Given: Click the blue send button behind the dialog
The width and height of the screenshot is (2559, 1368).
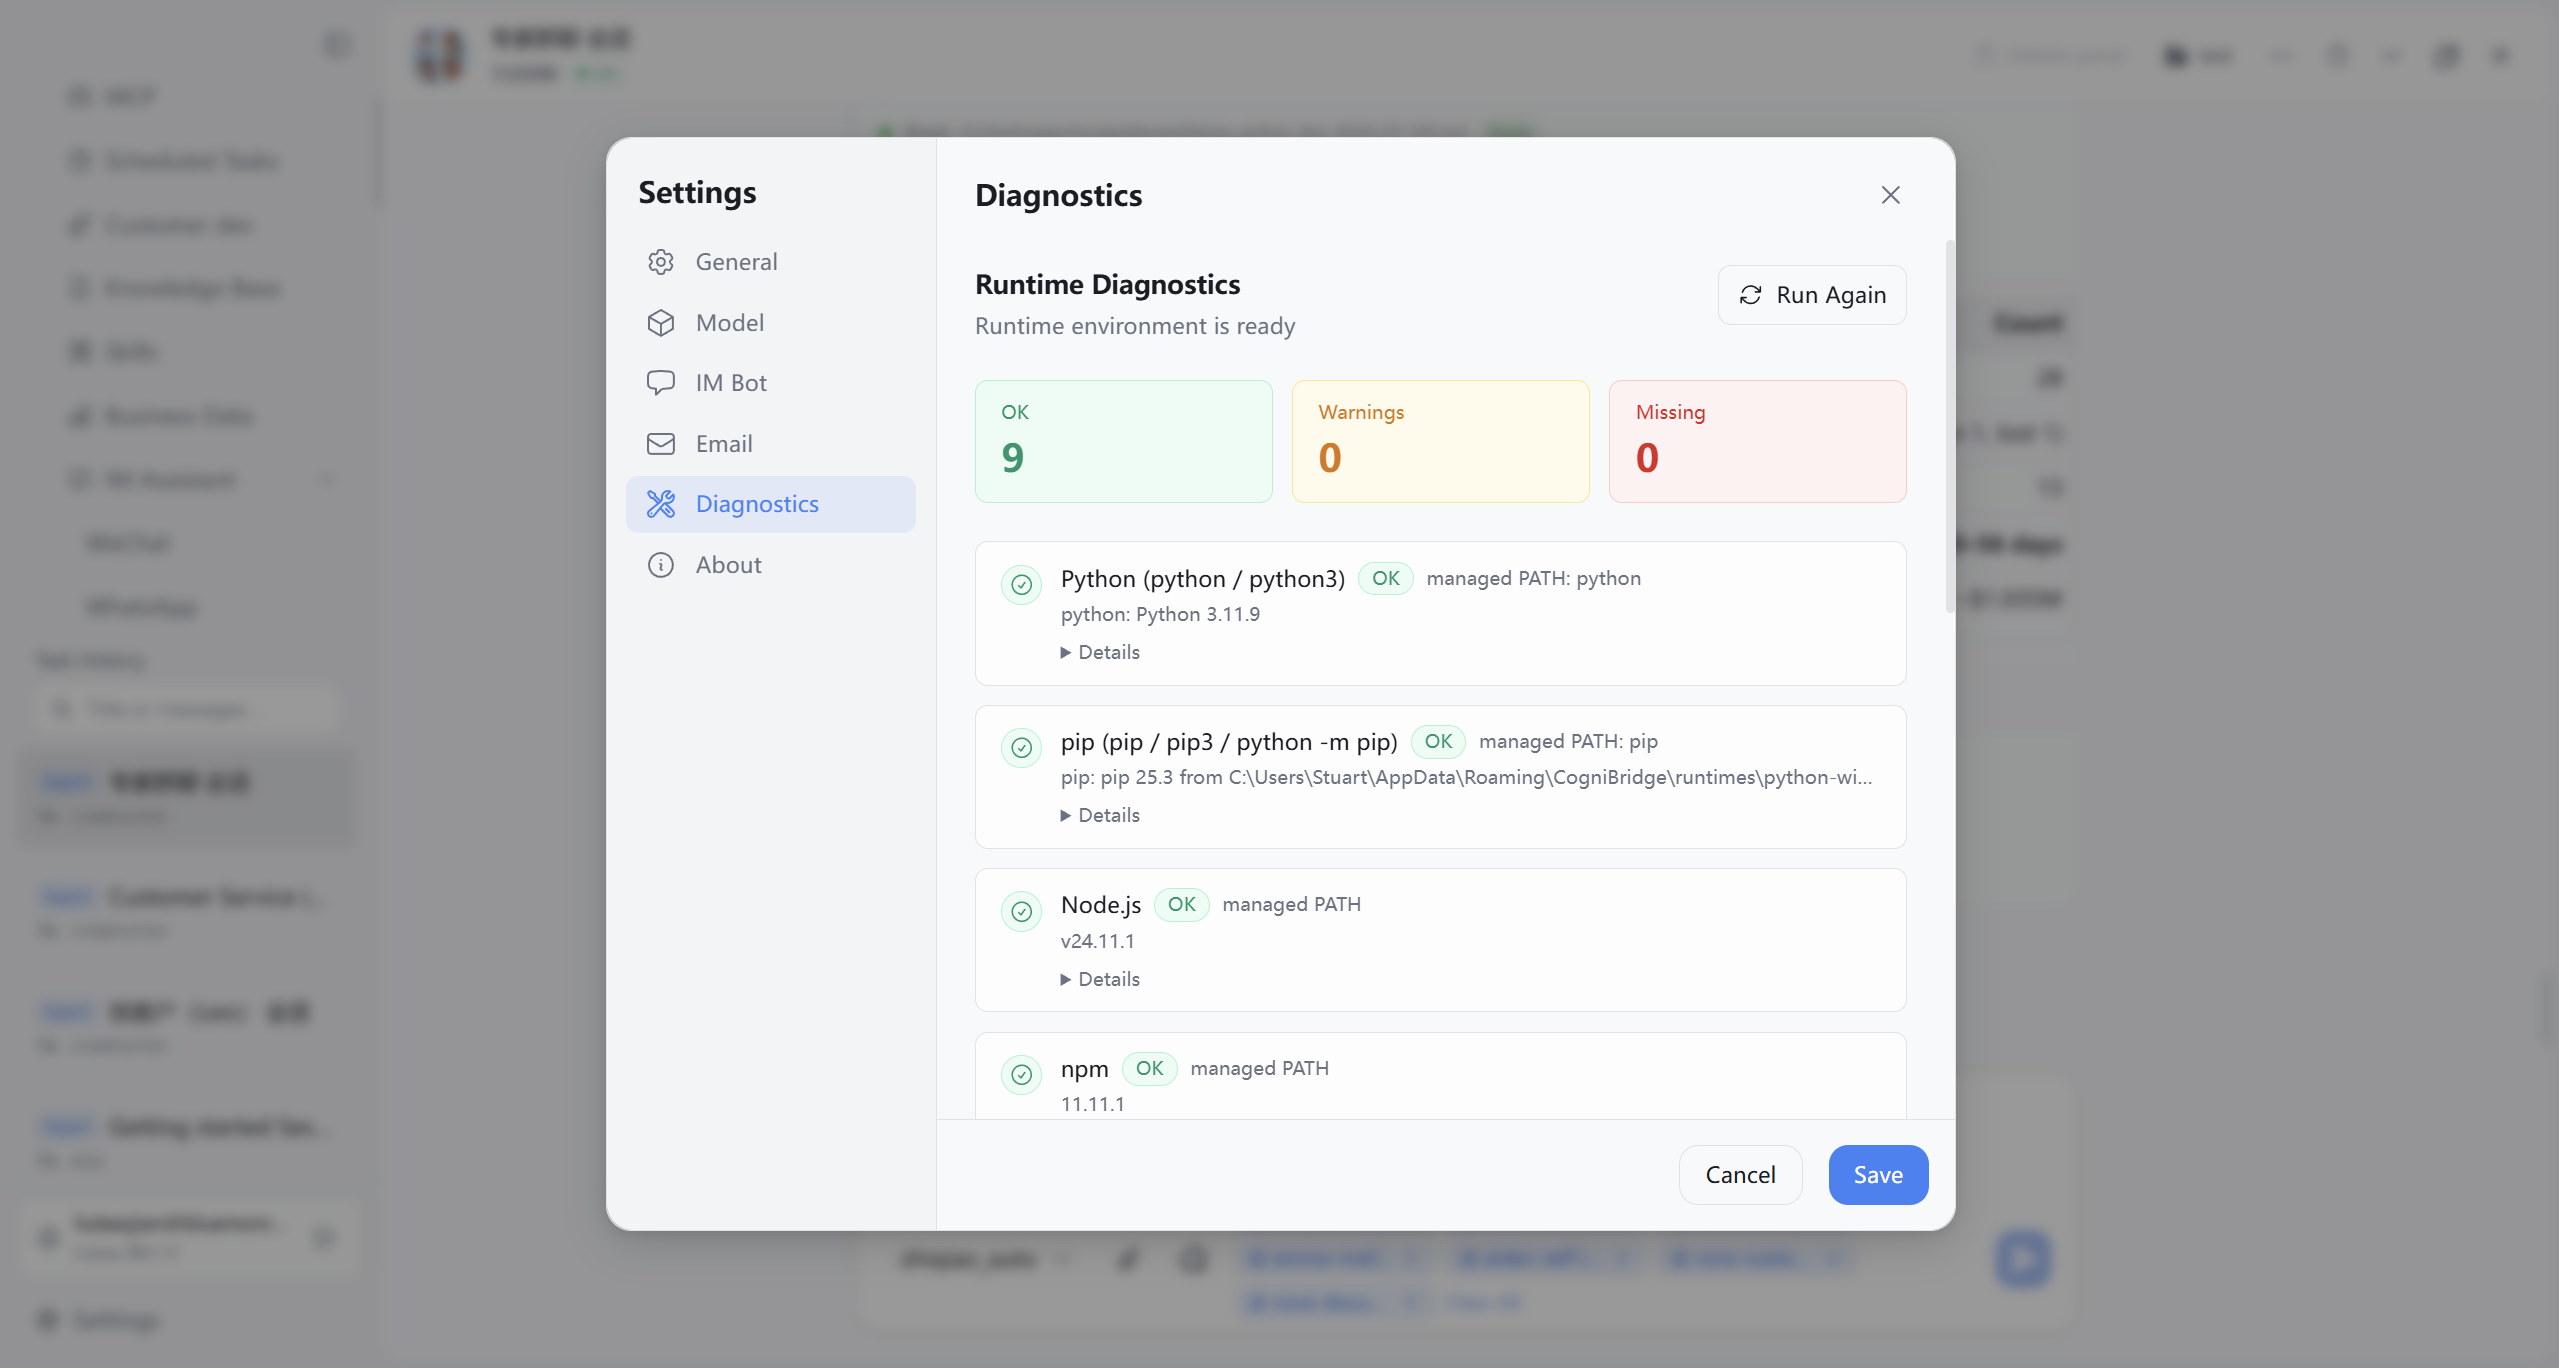Looking at the screenshot, I should click(x=2023, y=1258).
